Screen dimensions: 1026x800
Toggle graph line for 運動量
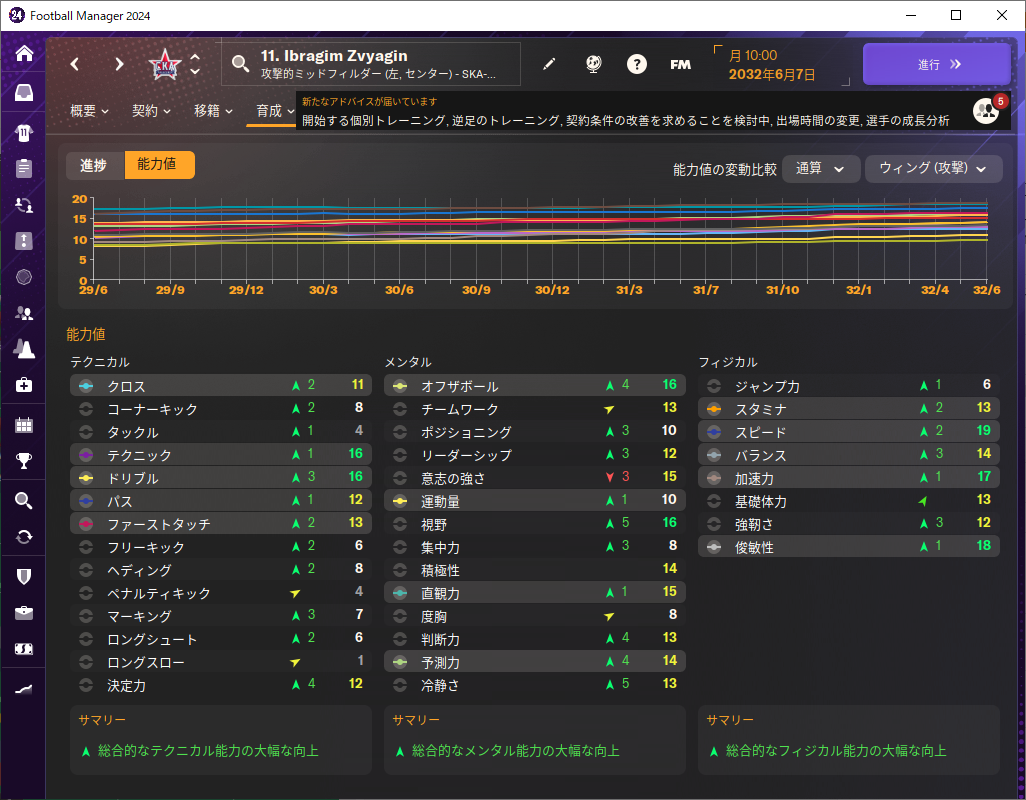click(400, 501)
